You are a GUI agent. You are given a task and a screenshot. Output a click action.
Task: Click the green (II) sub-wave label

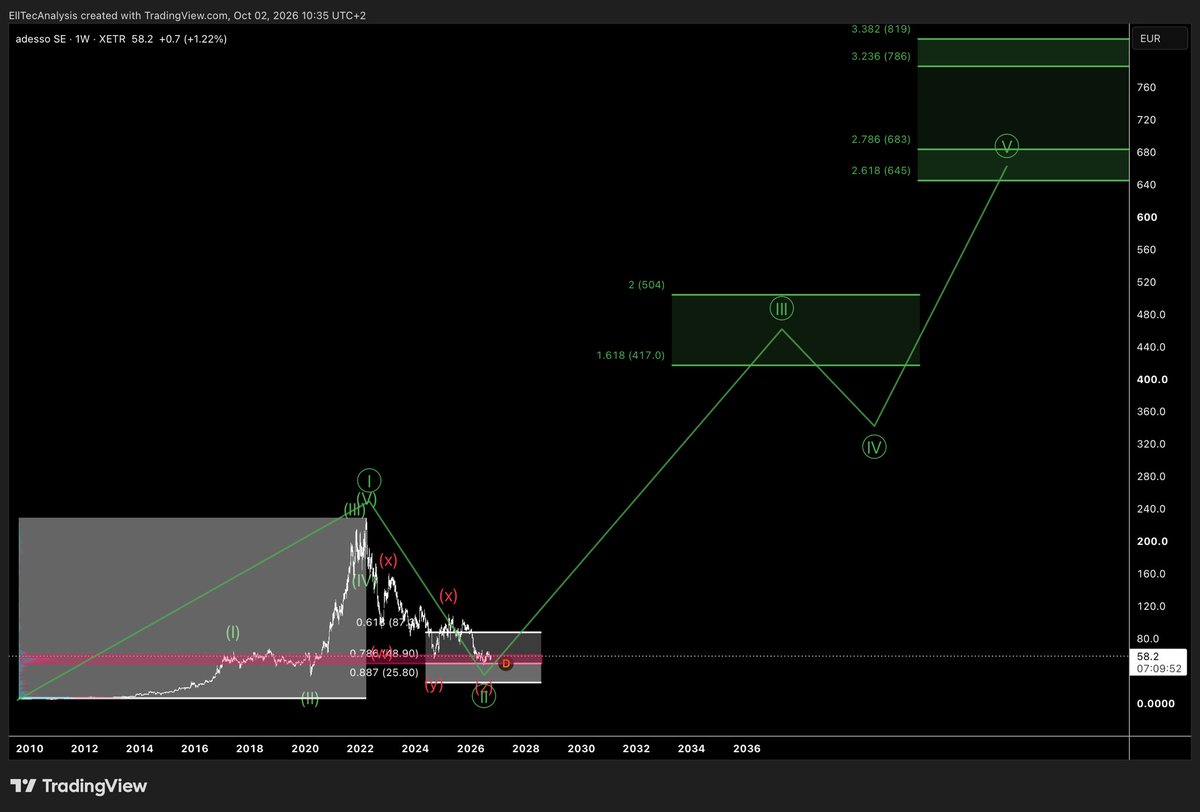pyautogui.click(x=310, y=699)
